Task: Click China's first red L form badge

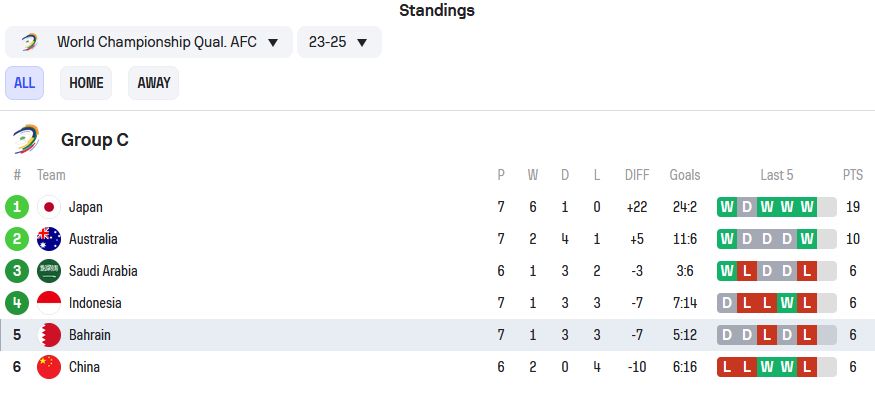Action: (727, 367)
